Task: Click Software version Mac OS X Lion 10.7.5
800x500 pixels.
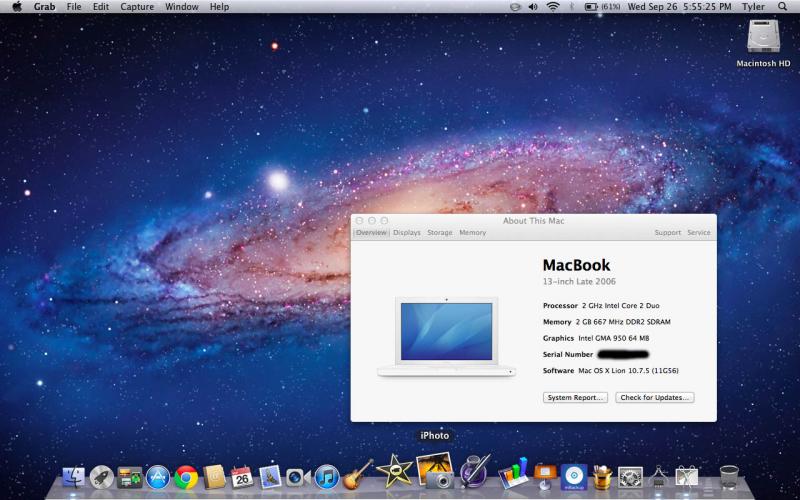Action: [x=628, y=371]
